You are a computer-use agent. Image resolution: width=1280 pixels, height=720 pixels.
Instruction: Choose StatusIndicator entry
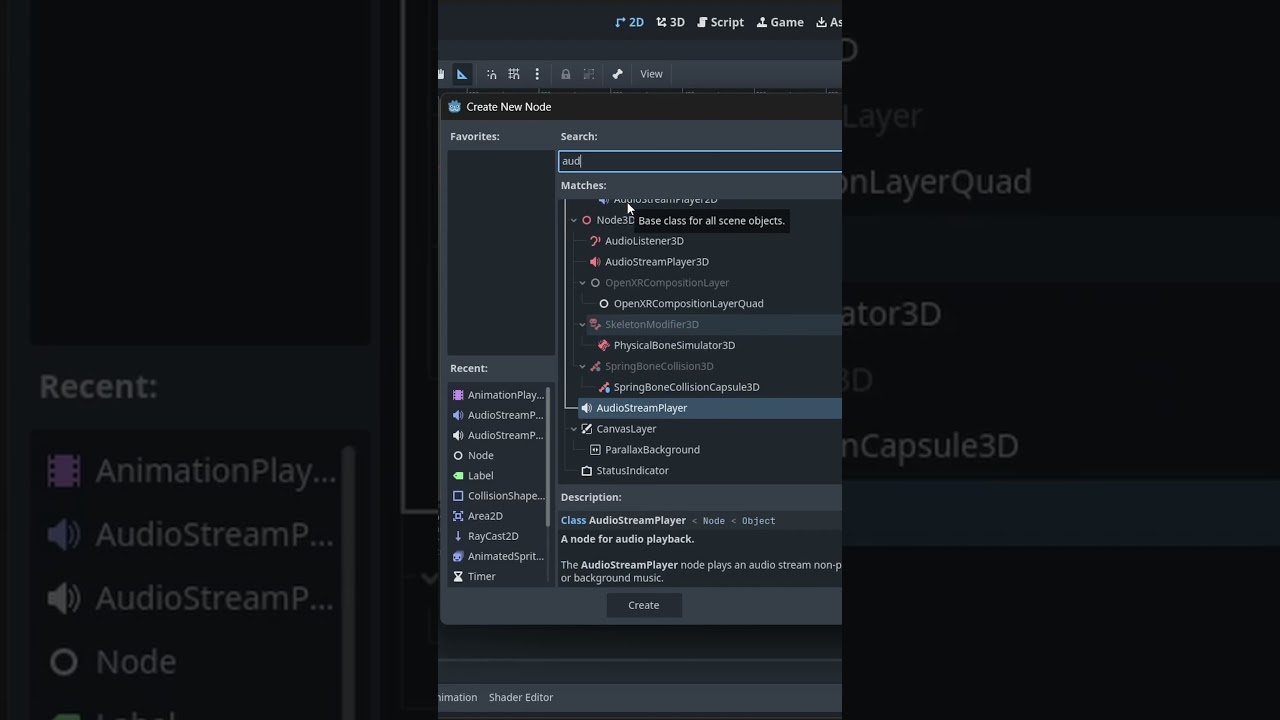pyautogui.click(x=632, y=471)
